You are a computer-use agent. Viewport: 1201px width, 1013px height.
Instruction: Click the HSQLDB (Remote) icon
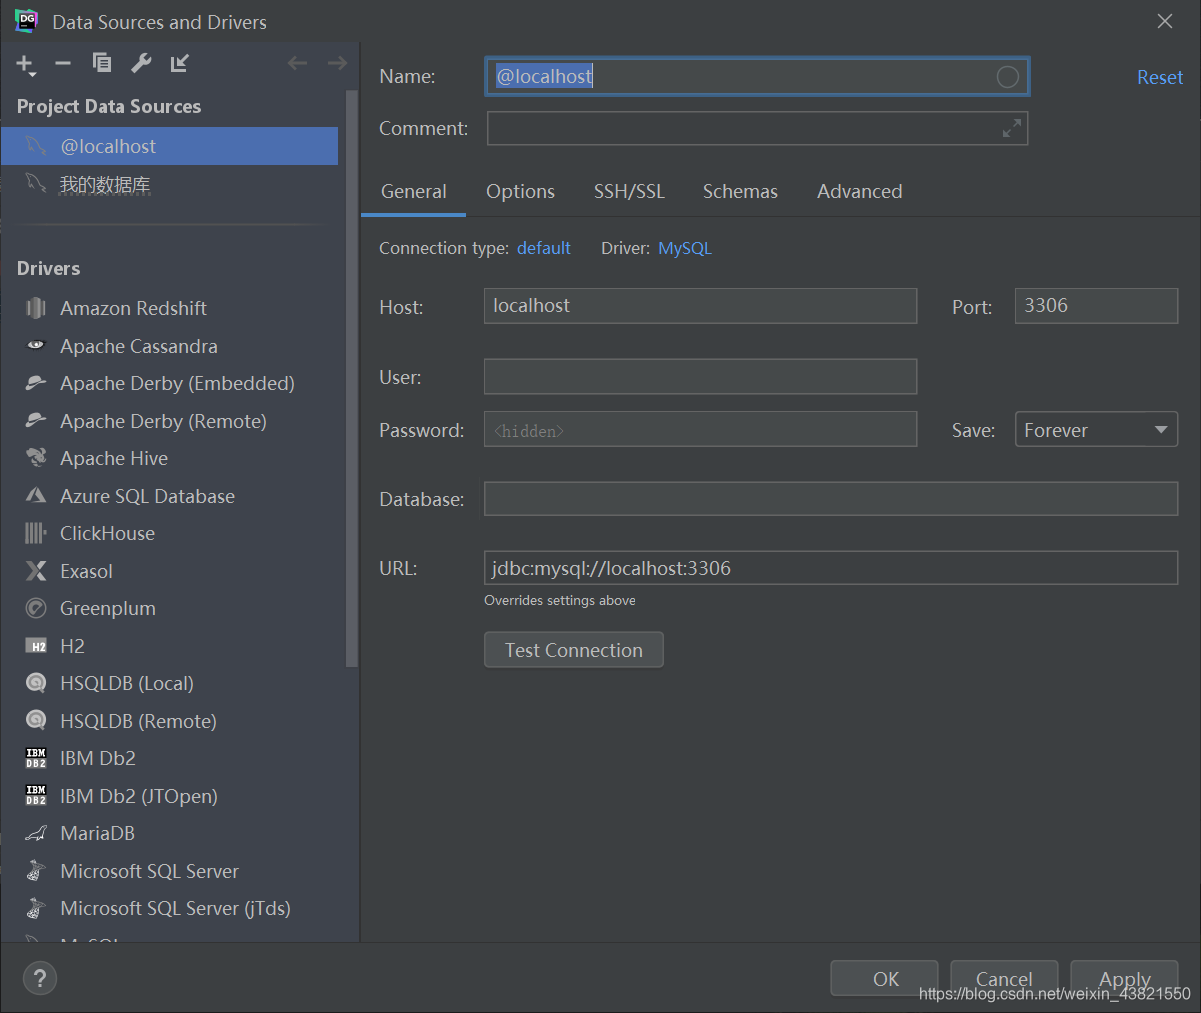(36, 721)
